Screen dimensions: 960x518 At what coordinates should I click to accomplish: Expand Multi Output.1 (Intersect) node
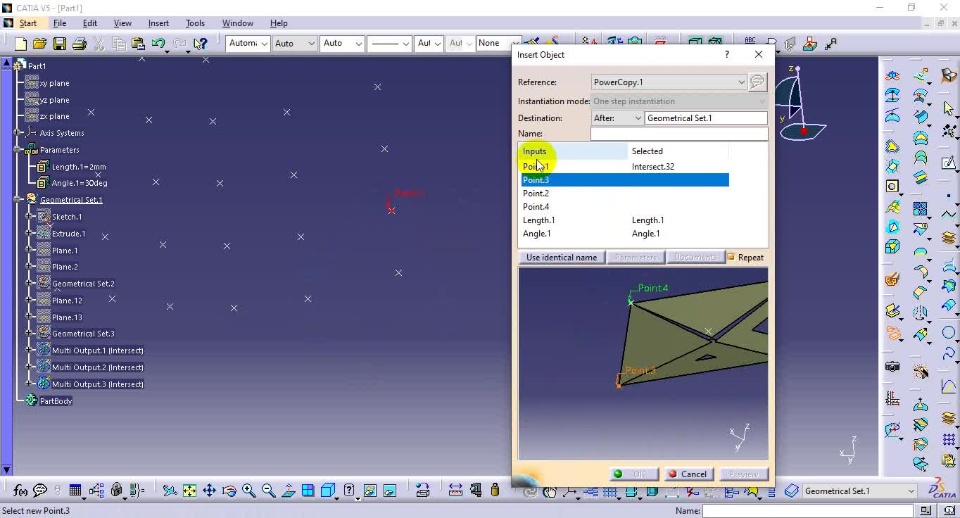29,350
